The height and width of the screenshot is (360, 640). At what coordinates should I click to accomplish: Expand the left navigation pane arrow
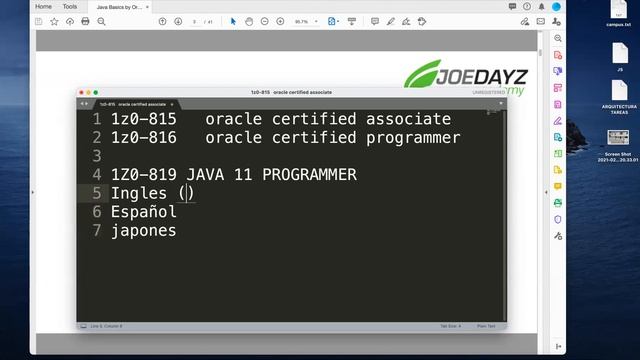pos(33,192)
